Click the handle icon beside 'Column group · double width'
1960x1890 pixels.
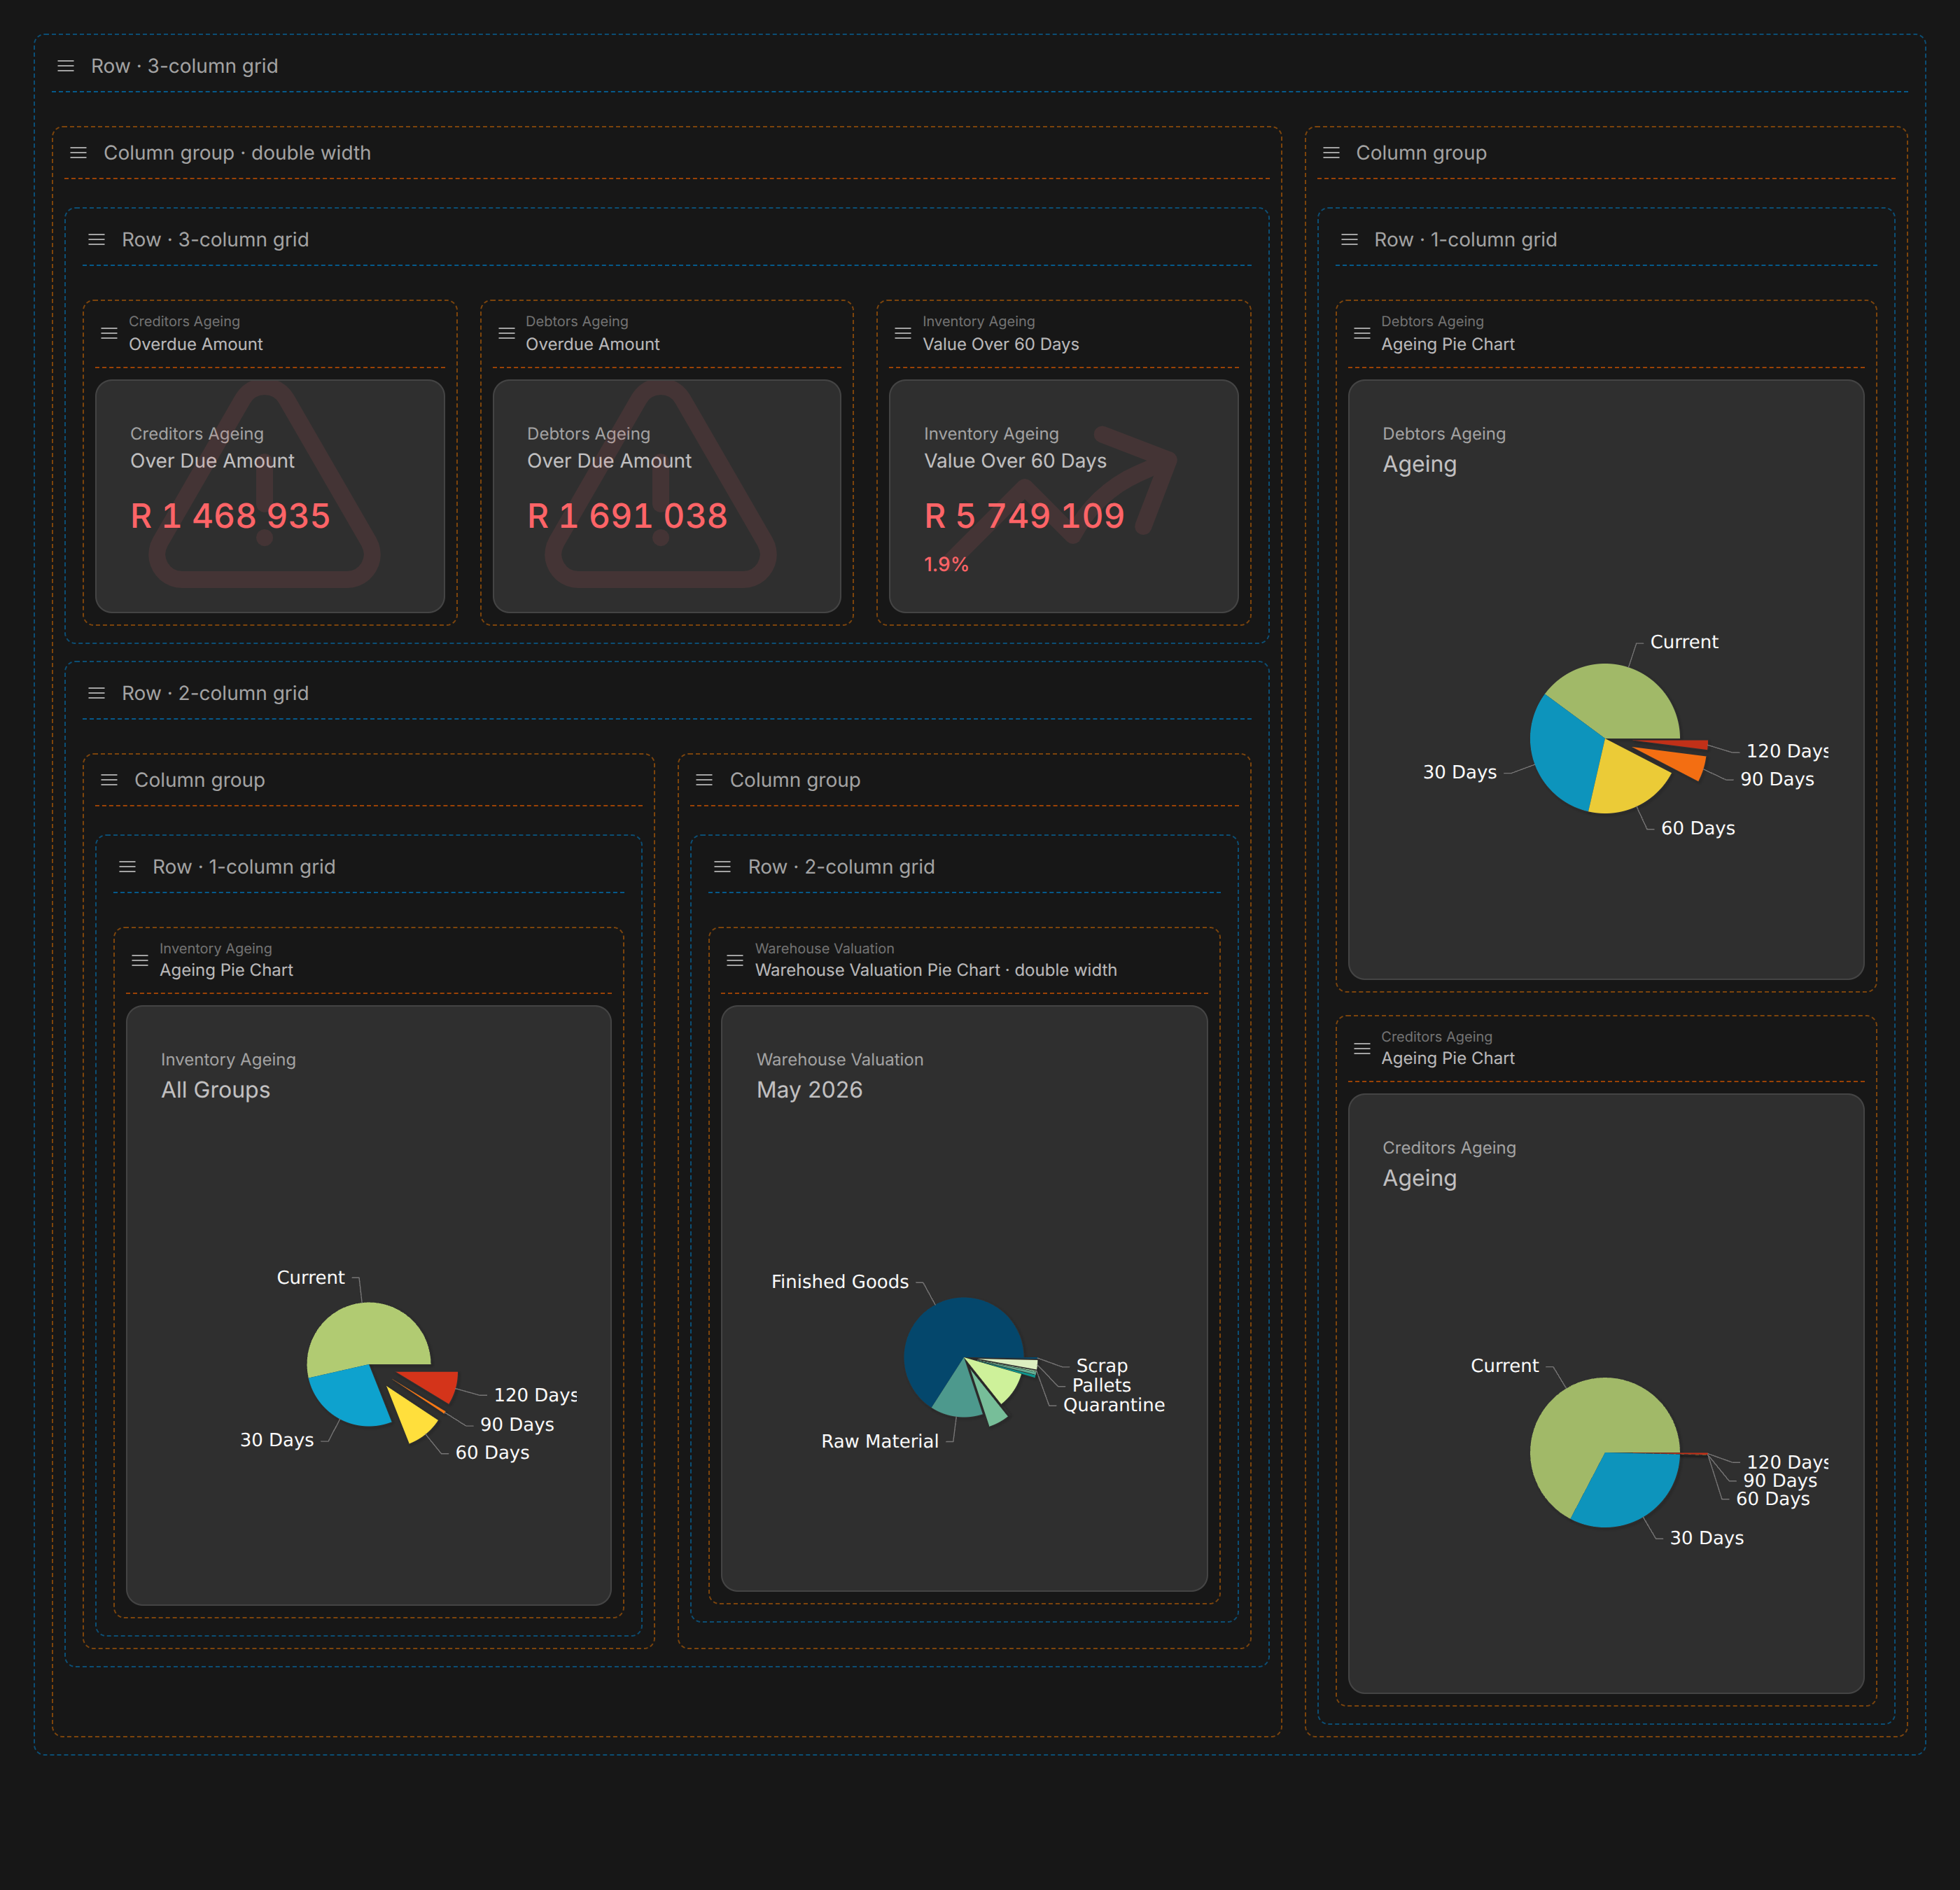[78, 153]
